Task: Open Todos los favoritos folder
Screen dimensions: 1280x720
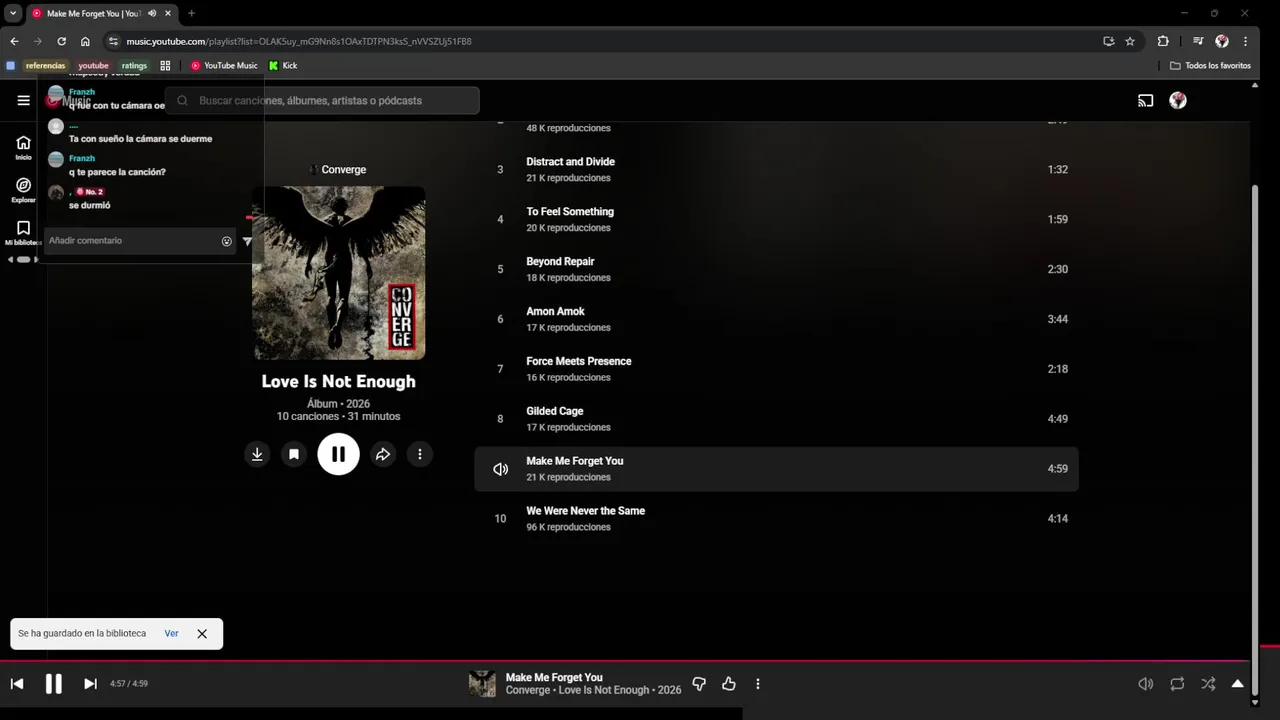Action: [x=1210, y=66]
